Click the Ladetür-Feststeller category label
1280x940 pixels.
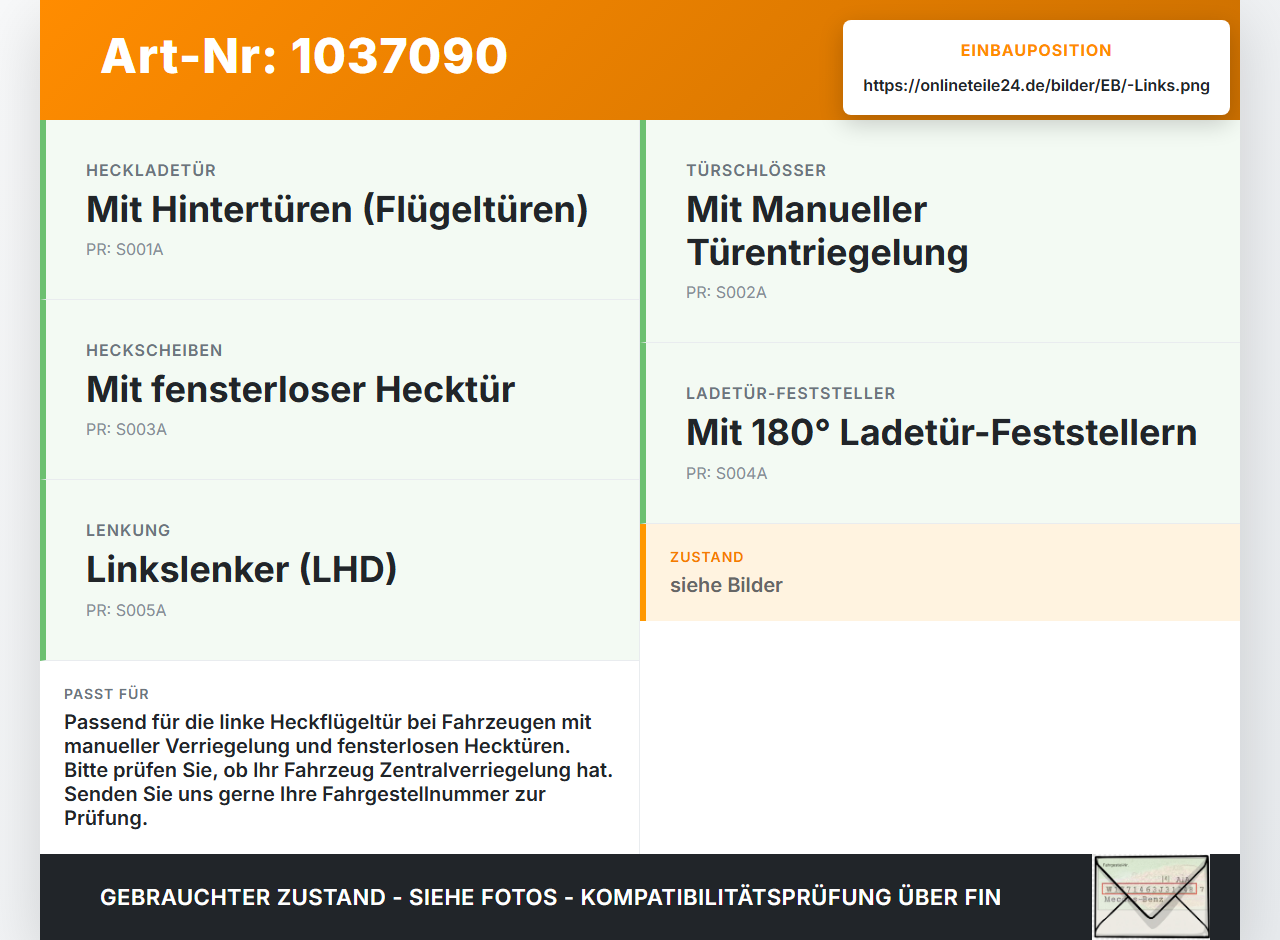tap(791, 394)
